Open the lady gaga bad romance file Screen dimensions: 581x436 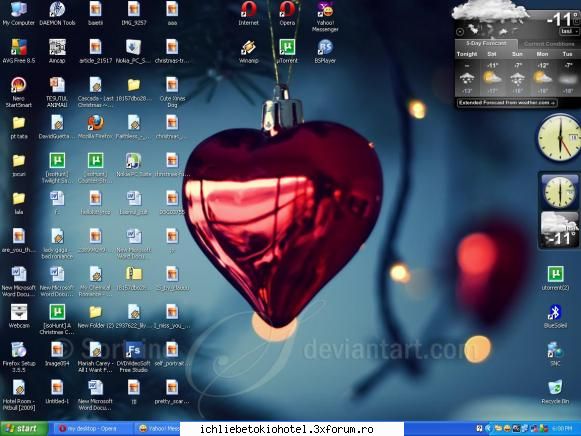[57, 243]
